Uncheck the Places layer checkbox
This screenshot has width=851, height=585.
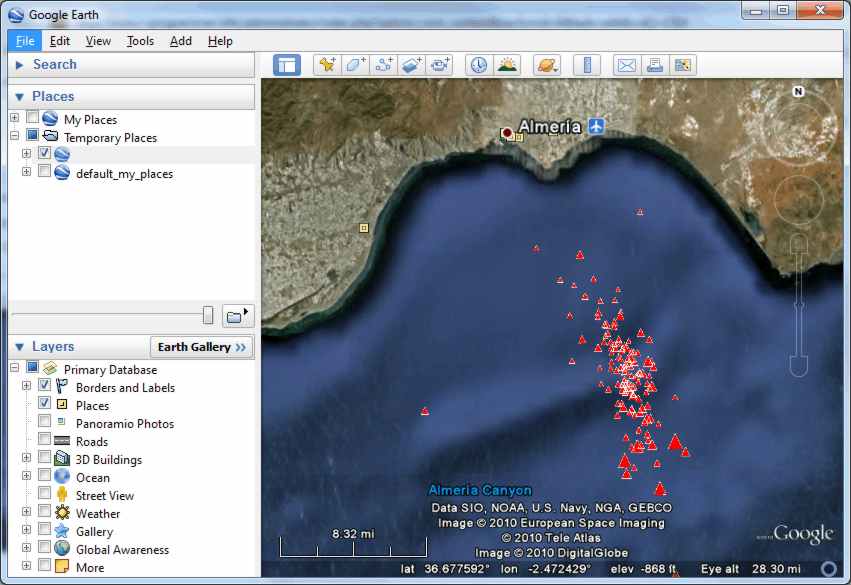click(x=45, y=403)
